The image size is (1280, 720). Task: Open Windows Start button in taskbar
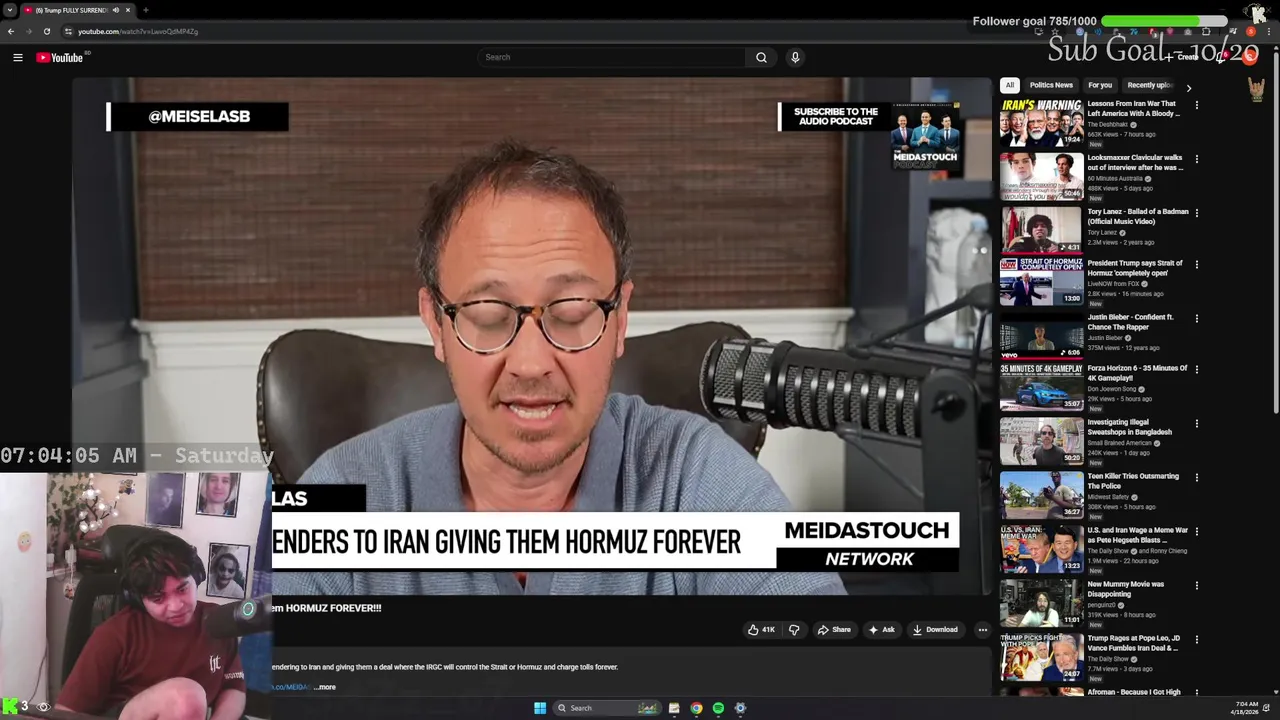pos(540,708)
